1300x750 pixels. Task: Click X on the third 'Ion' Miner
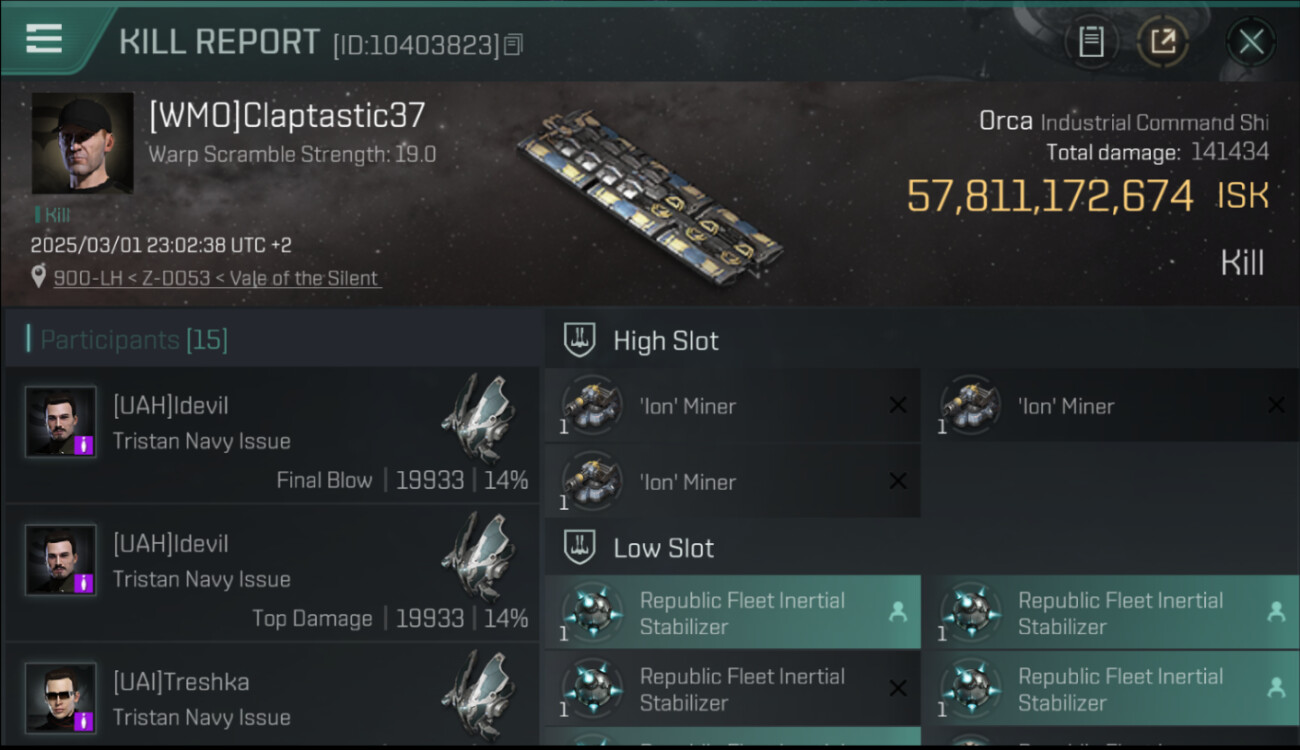[x=898, y=482]
